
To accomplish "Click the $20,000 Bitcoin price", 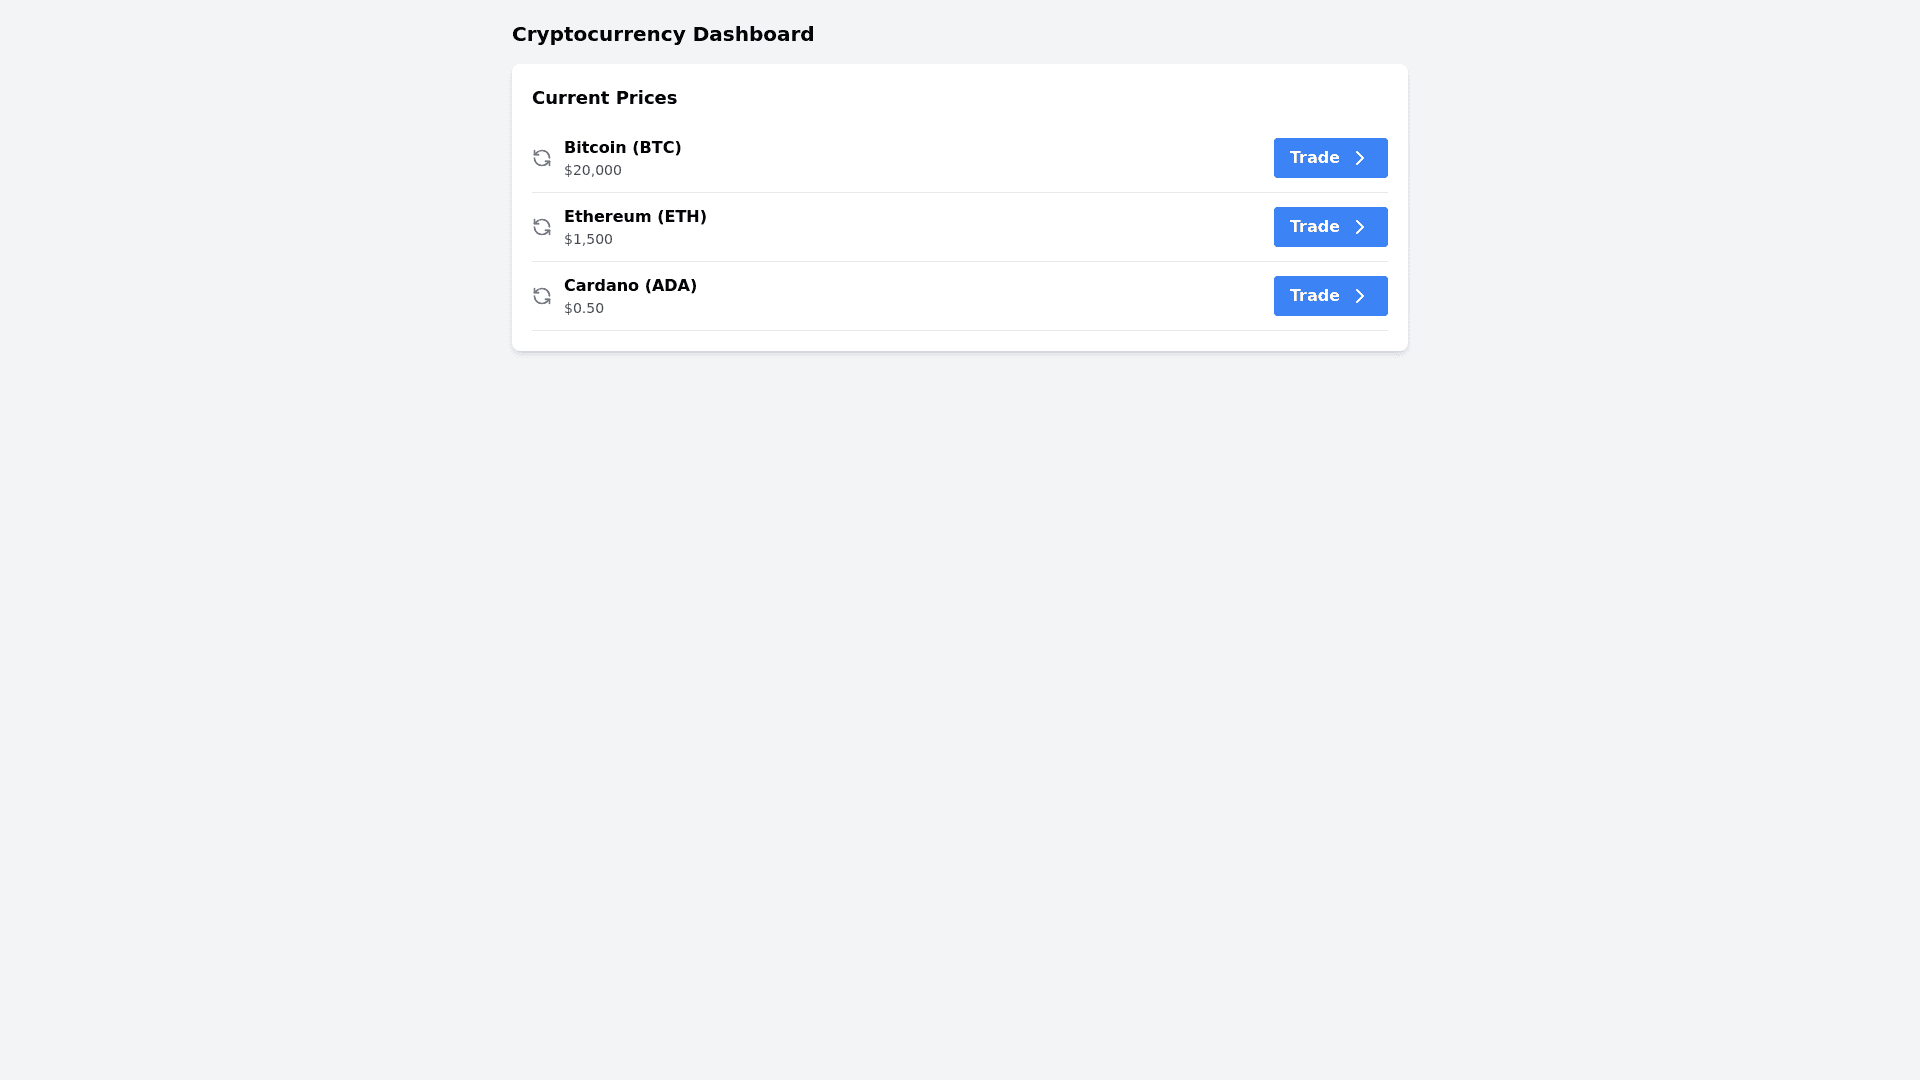I will click(x=593, y=171).
